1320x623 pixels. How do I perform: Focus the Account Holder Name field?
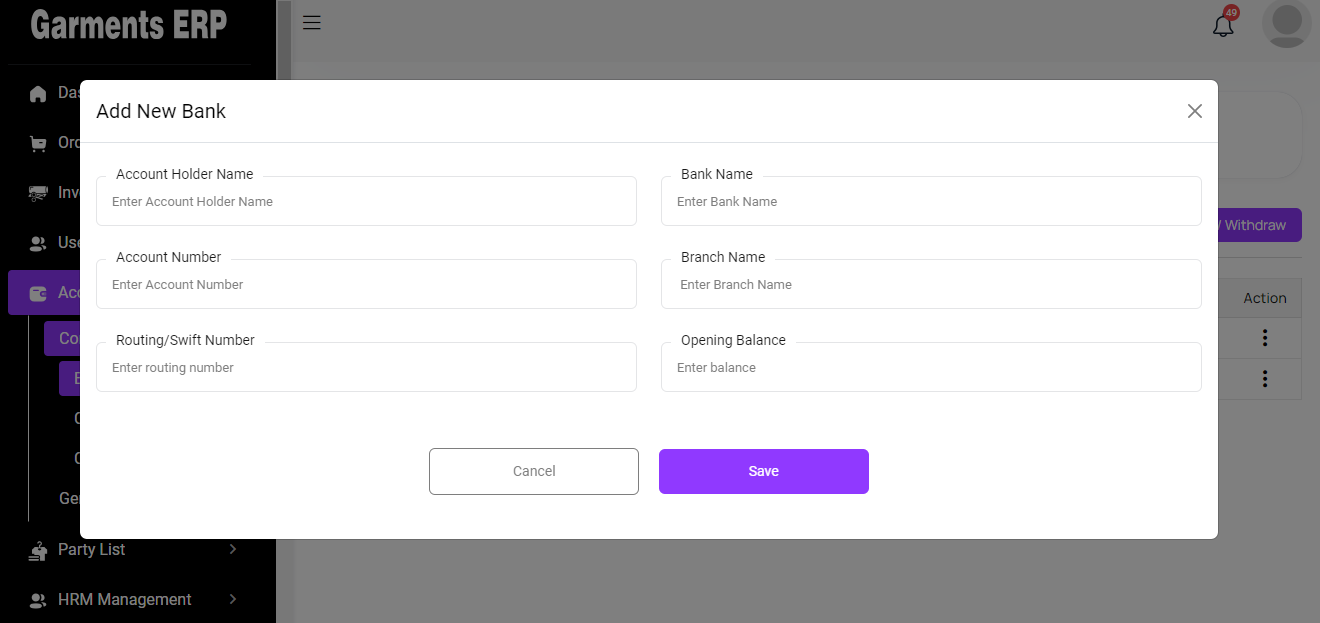pos(366,202)
